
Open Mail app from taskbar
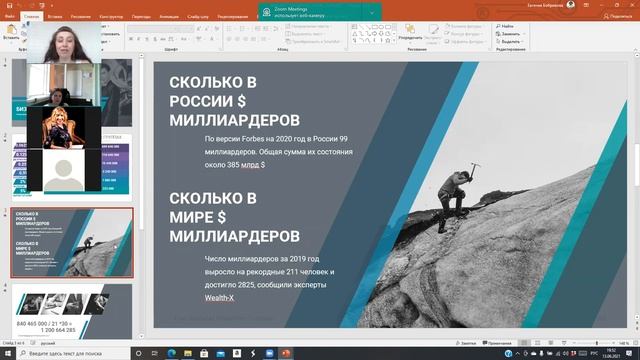(x=220, y=353)
